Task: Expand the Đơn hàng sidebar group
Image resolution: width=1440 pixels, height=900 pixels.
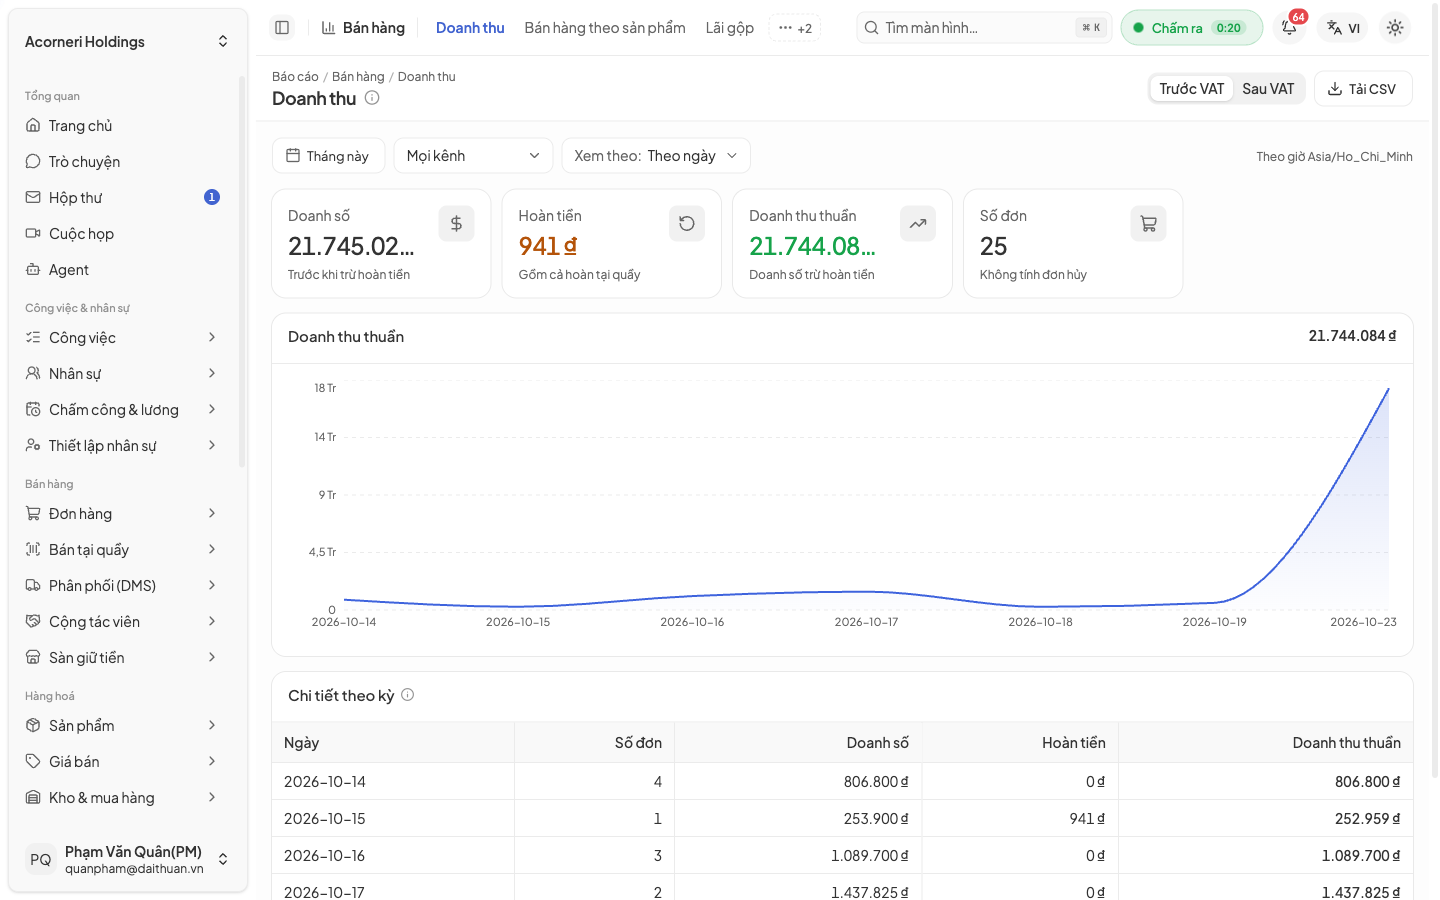Action: coord(123,514)
